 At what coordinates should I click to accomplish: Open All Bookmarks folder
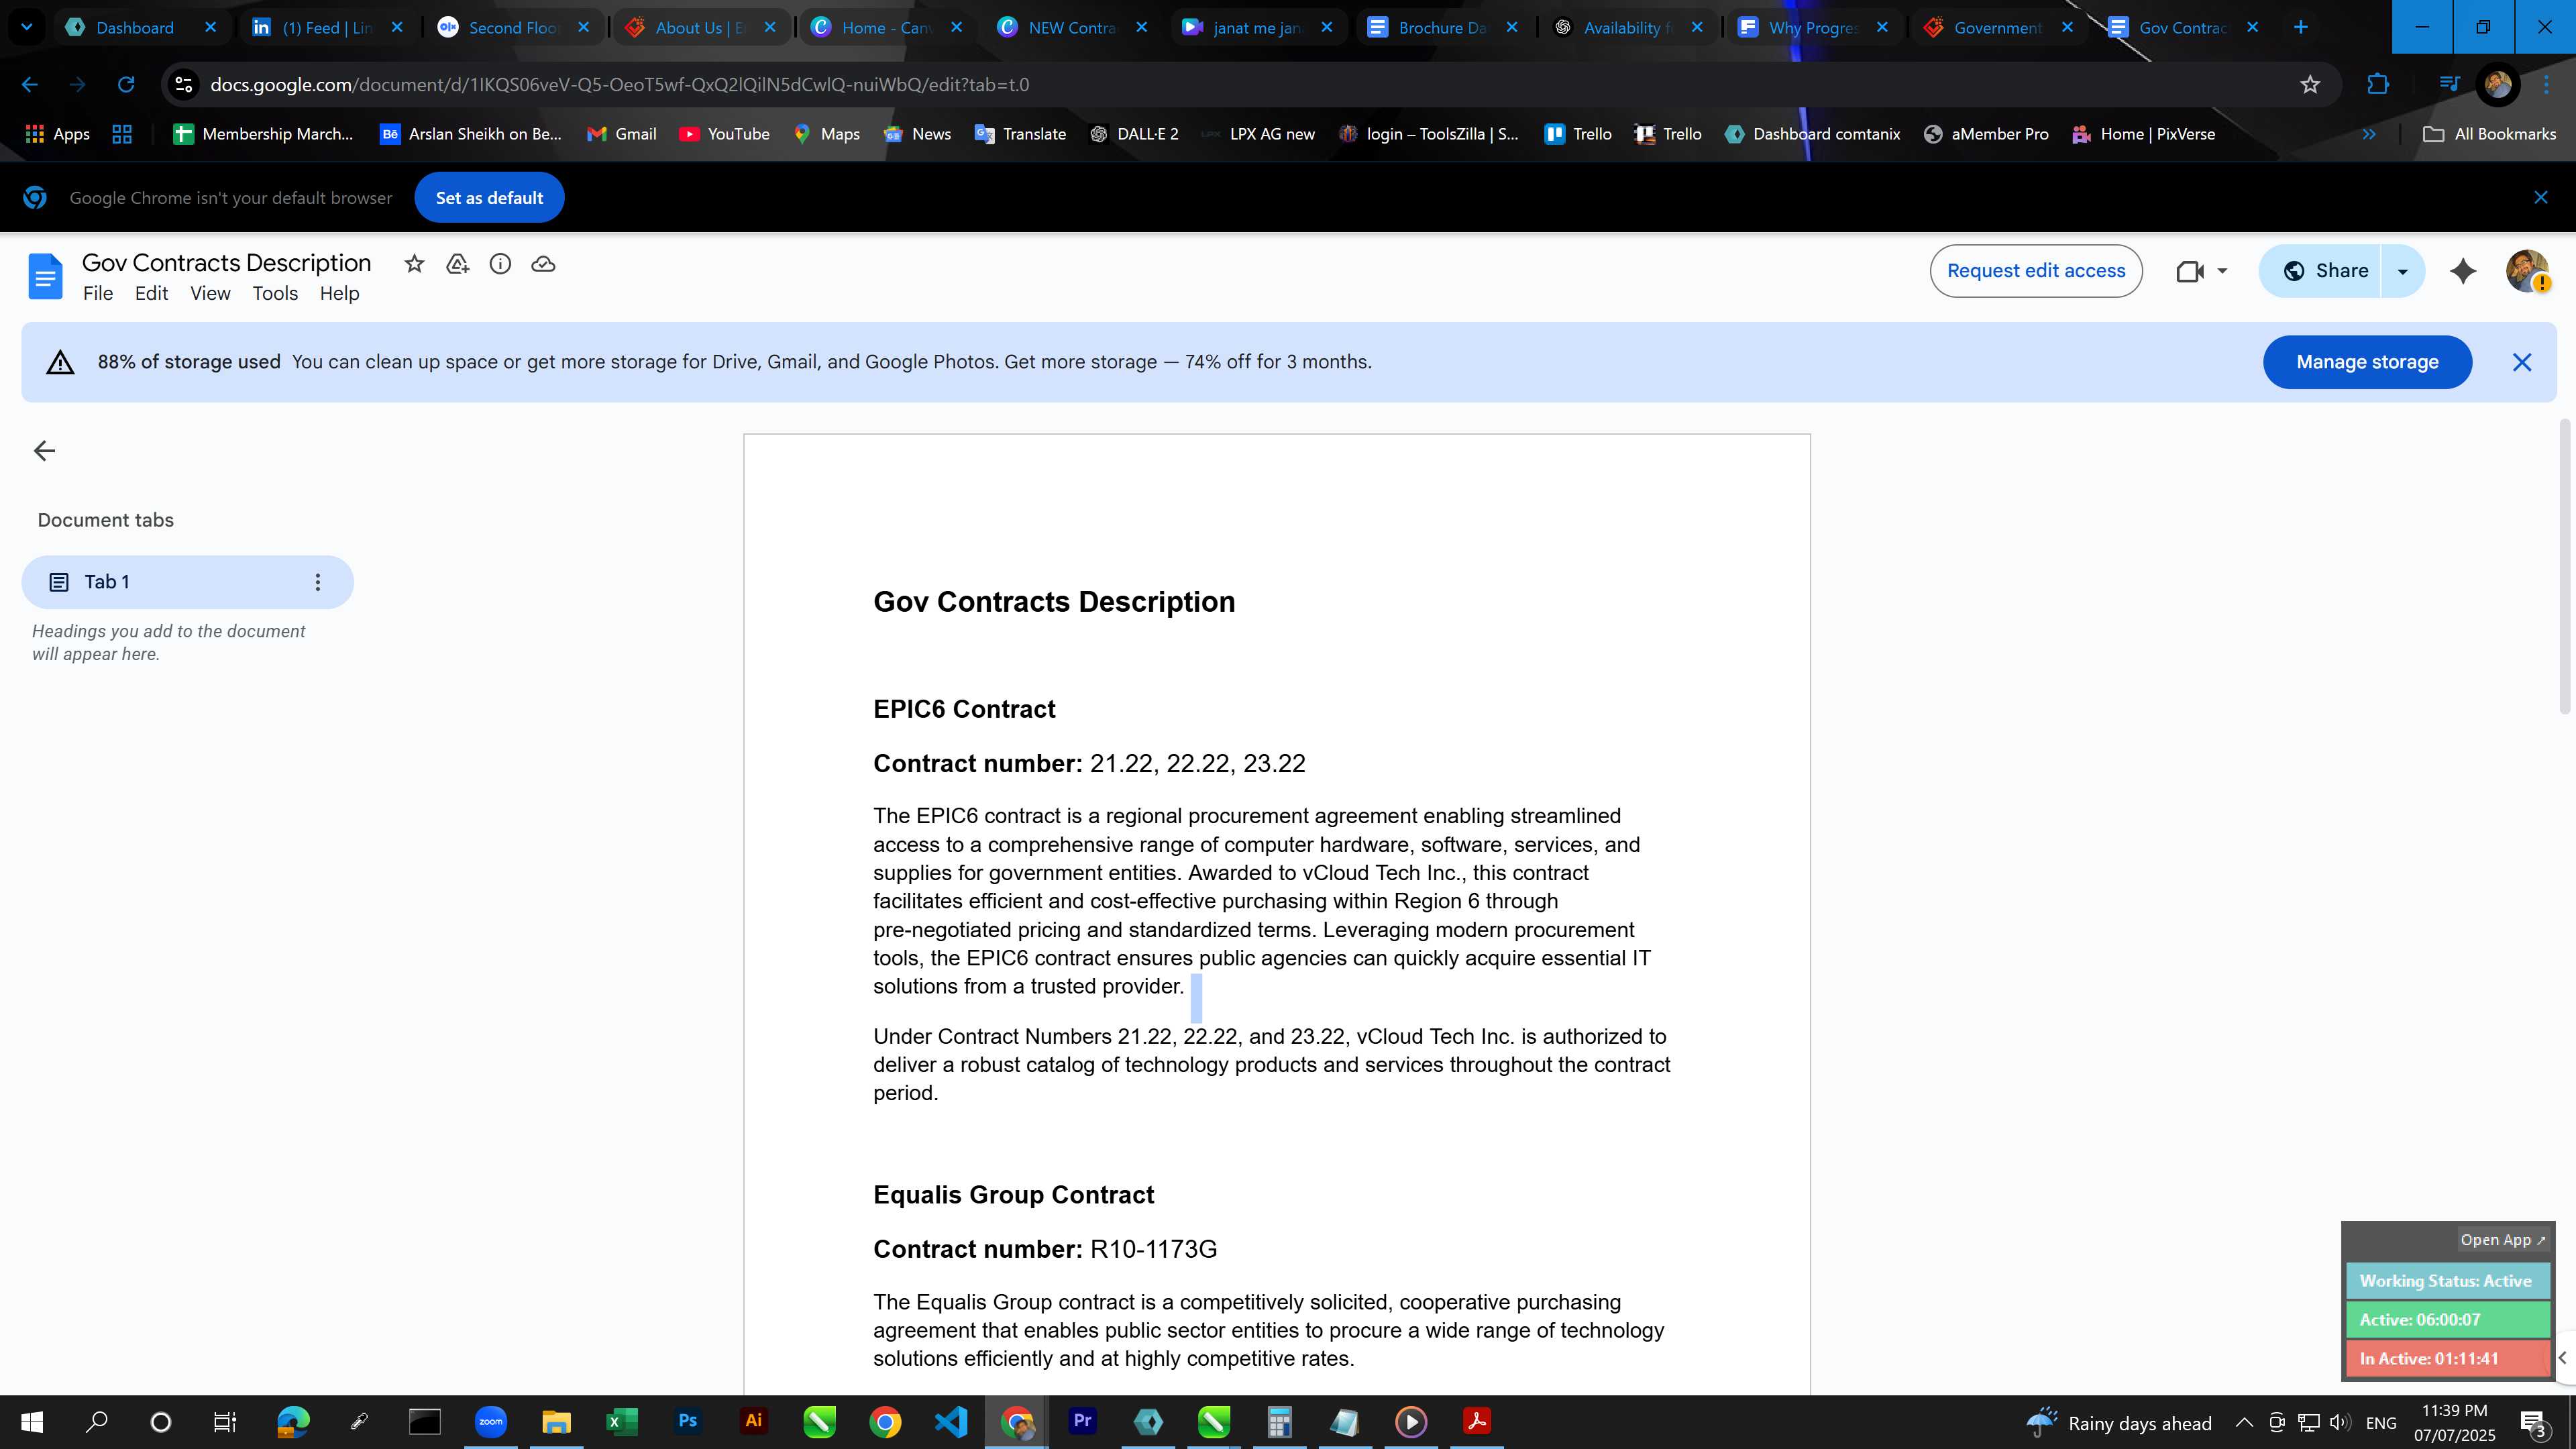[2490, 134]
